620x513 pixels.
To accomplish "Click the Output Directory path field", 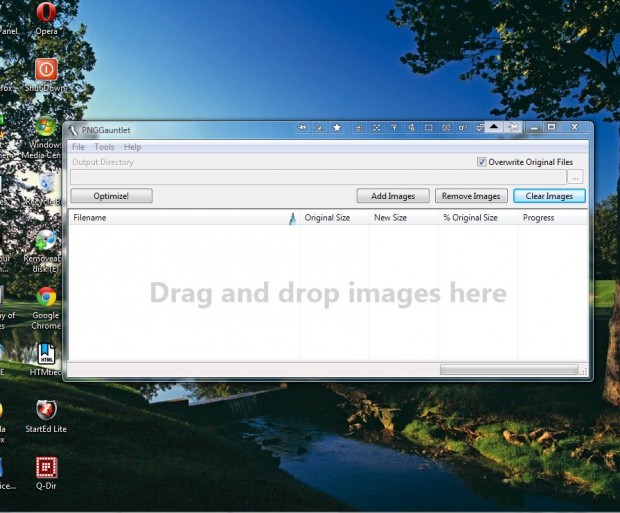I will click(x=318, y=177).
